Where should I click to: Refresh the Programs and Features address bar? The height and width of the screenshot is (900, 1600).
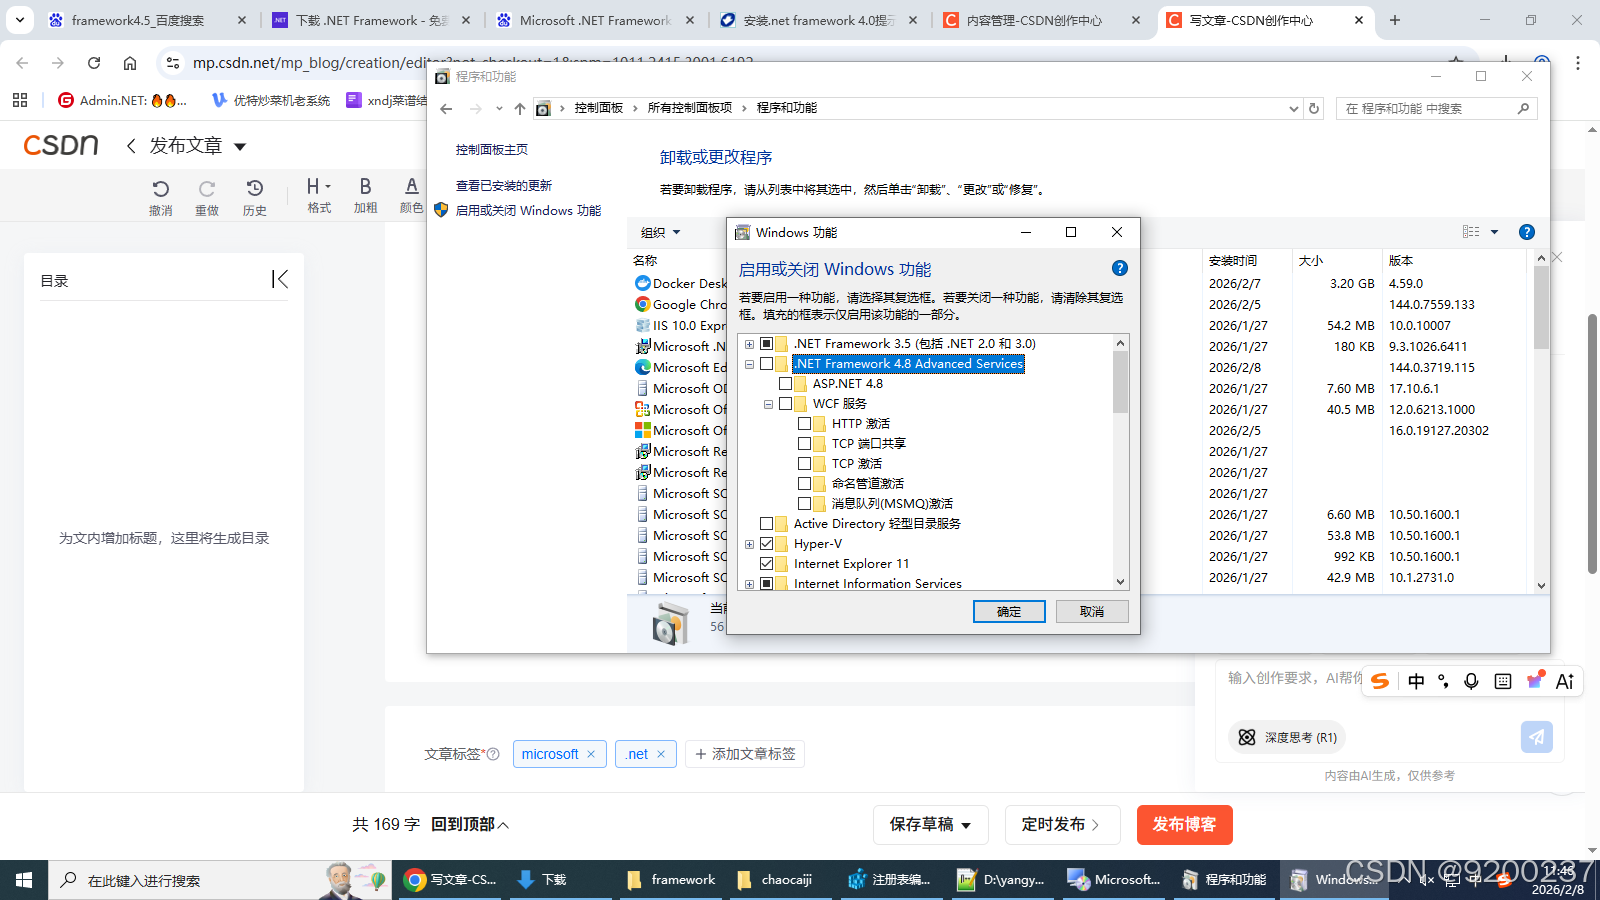1314,108
